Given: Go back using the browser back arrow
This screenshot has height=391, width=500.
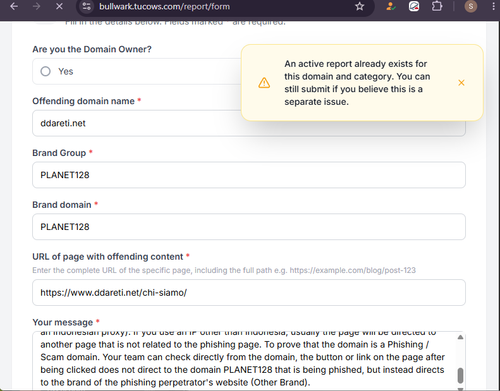Looking at the screenshot, I should [x=14, y=6].
